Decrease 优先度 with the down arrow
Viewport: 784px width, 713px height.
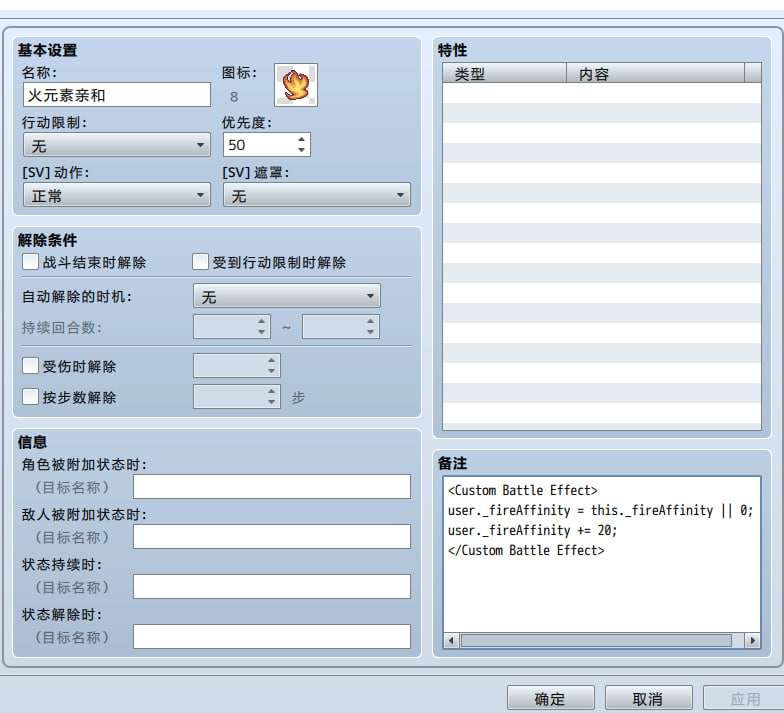pyautogui.click(x=301, y=150)
